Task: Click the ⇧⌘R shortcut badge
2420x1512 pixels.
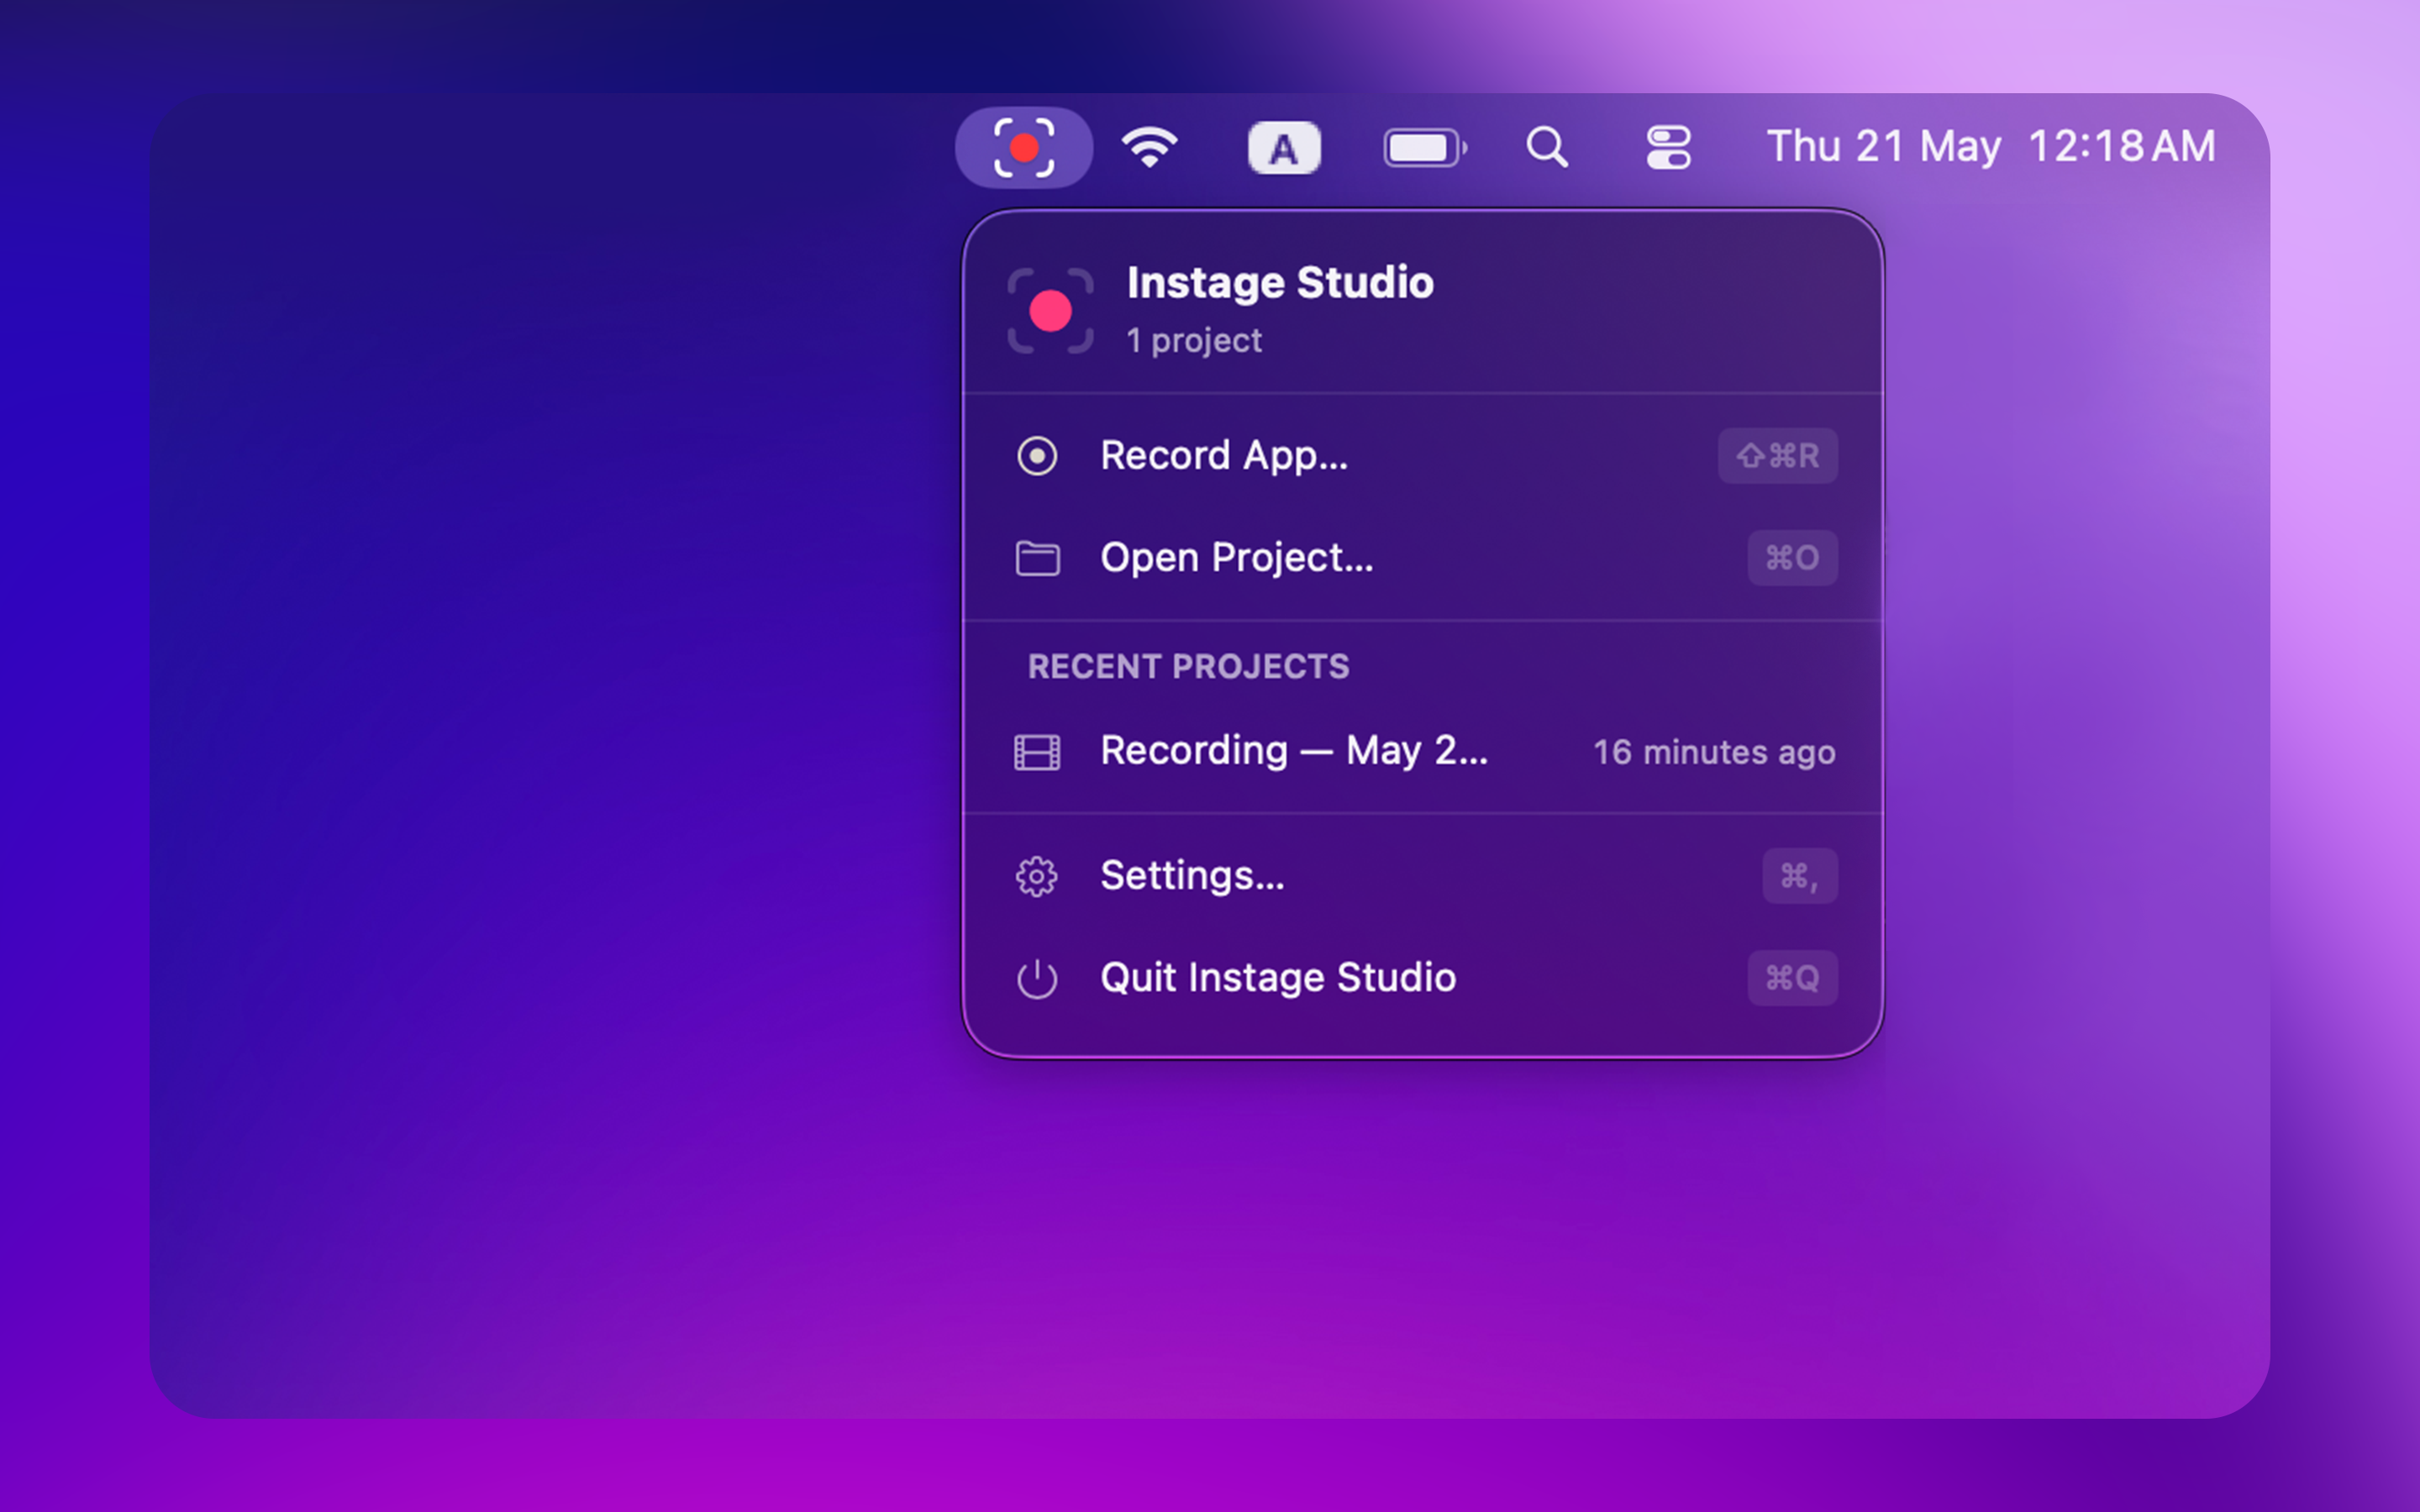Action: (1777, 456)
